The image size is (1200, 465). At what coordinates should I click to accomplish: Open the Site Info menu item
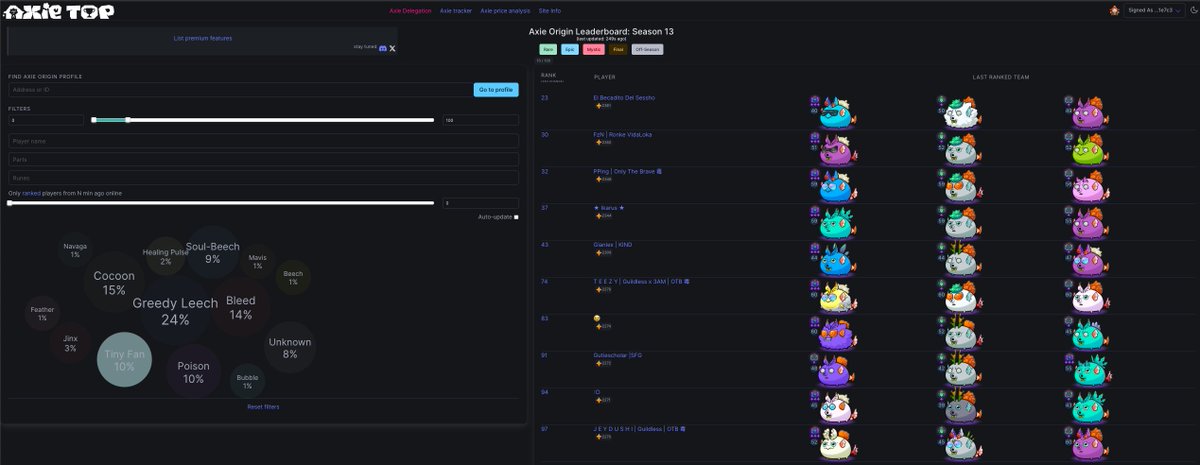click(549, 10)
